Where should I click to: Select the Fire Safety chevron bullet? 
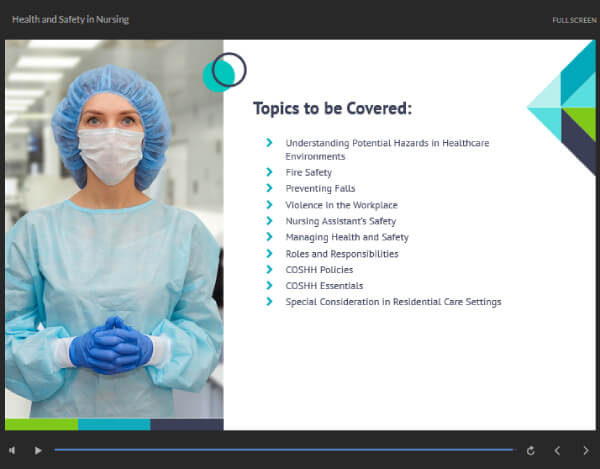pyautogui.click(x=269, y=172)
